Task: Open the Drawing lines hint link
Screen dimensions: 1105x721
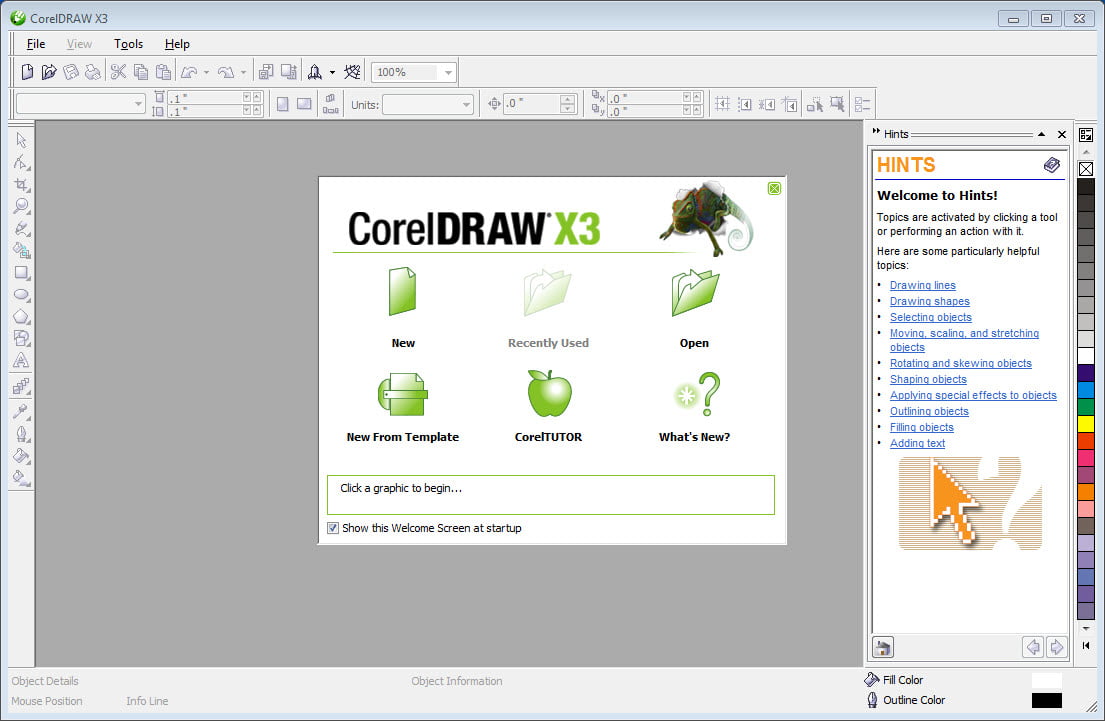Action: pos(922,285)
